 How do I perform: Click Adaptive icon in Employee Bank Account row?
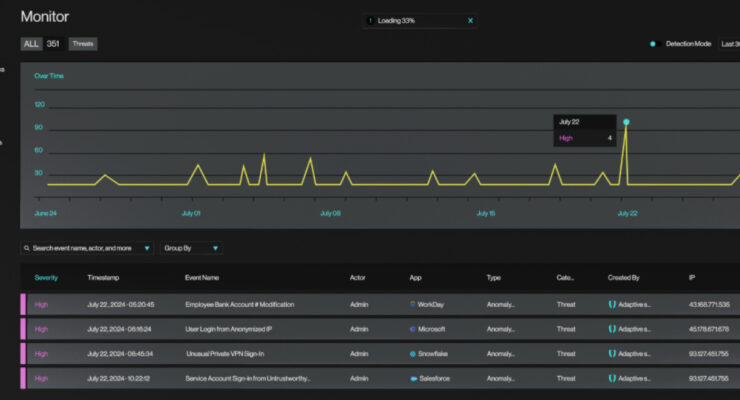pos(612,304)
